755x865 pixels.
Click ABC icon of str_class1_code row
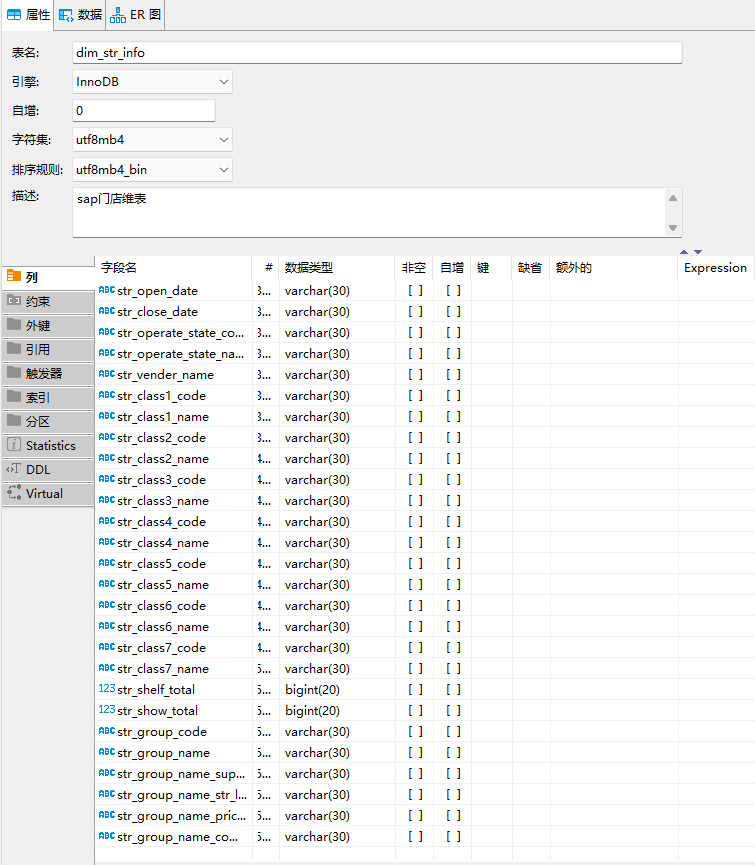pos(106,395)
